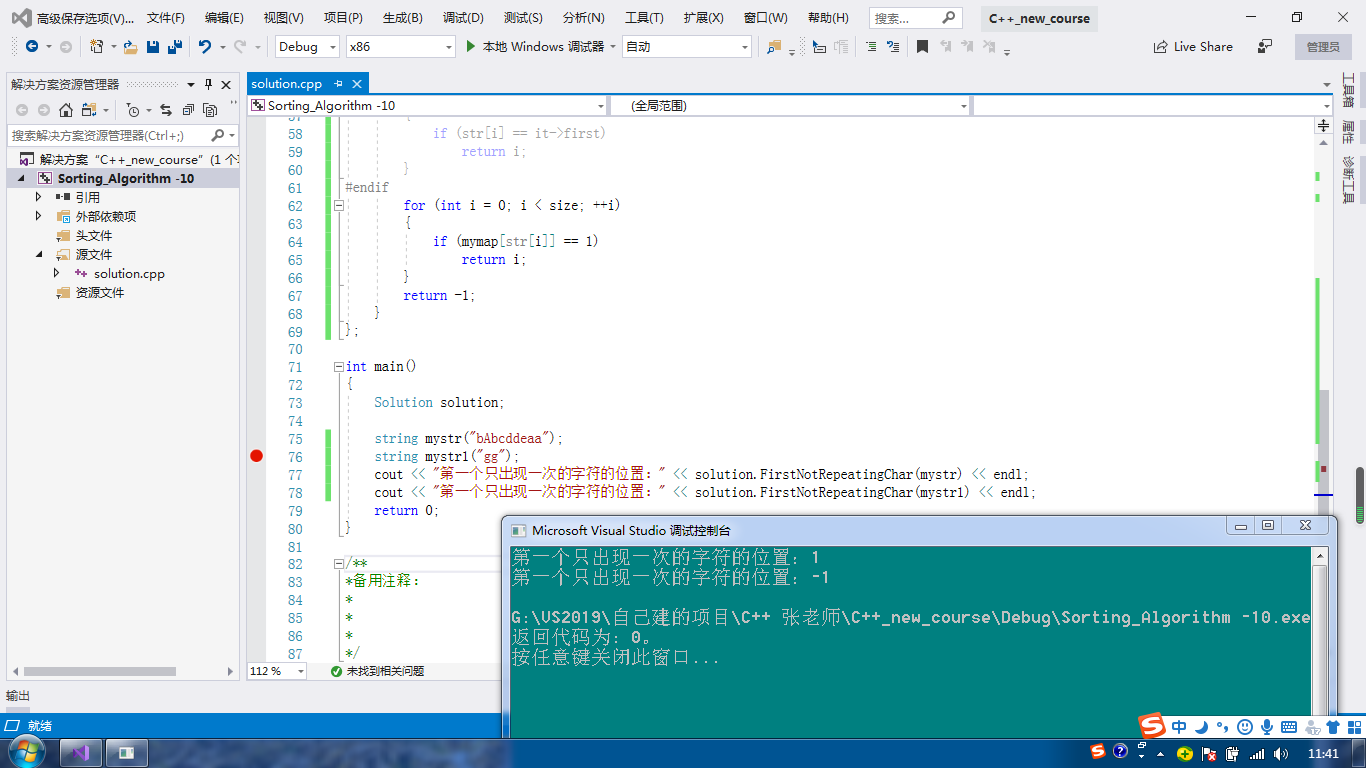The image size is (1366, 768).
Task: Click the open file folder icon
Action: tap(130, 47)
